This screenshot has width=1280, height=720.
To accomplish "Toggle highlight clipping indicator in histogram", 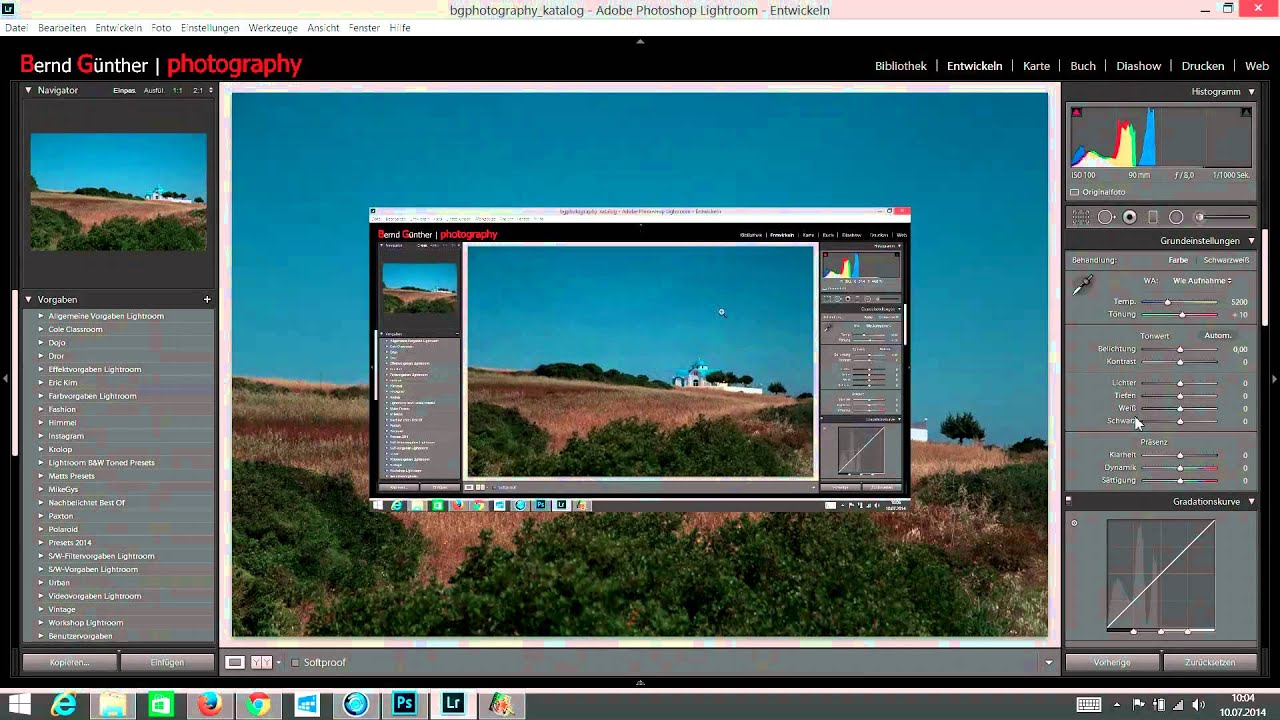I will [1246, 112].
